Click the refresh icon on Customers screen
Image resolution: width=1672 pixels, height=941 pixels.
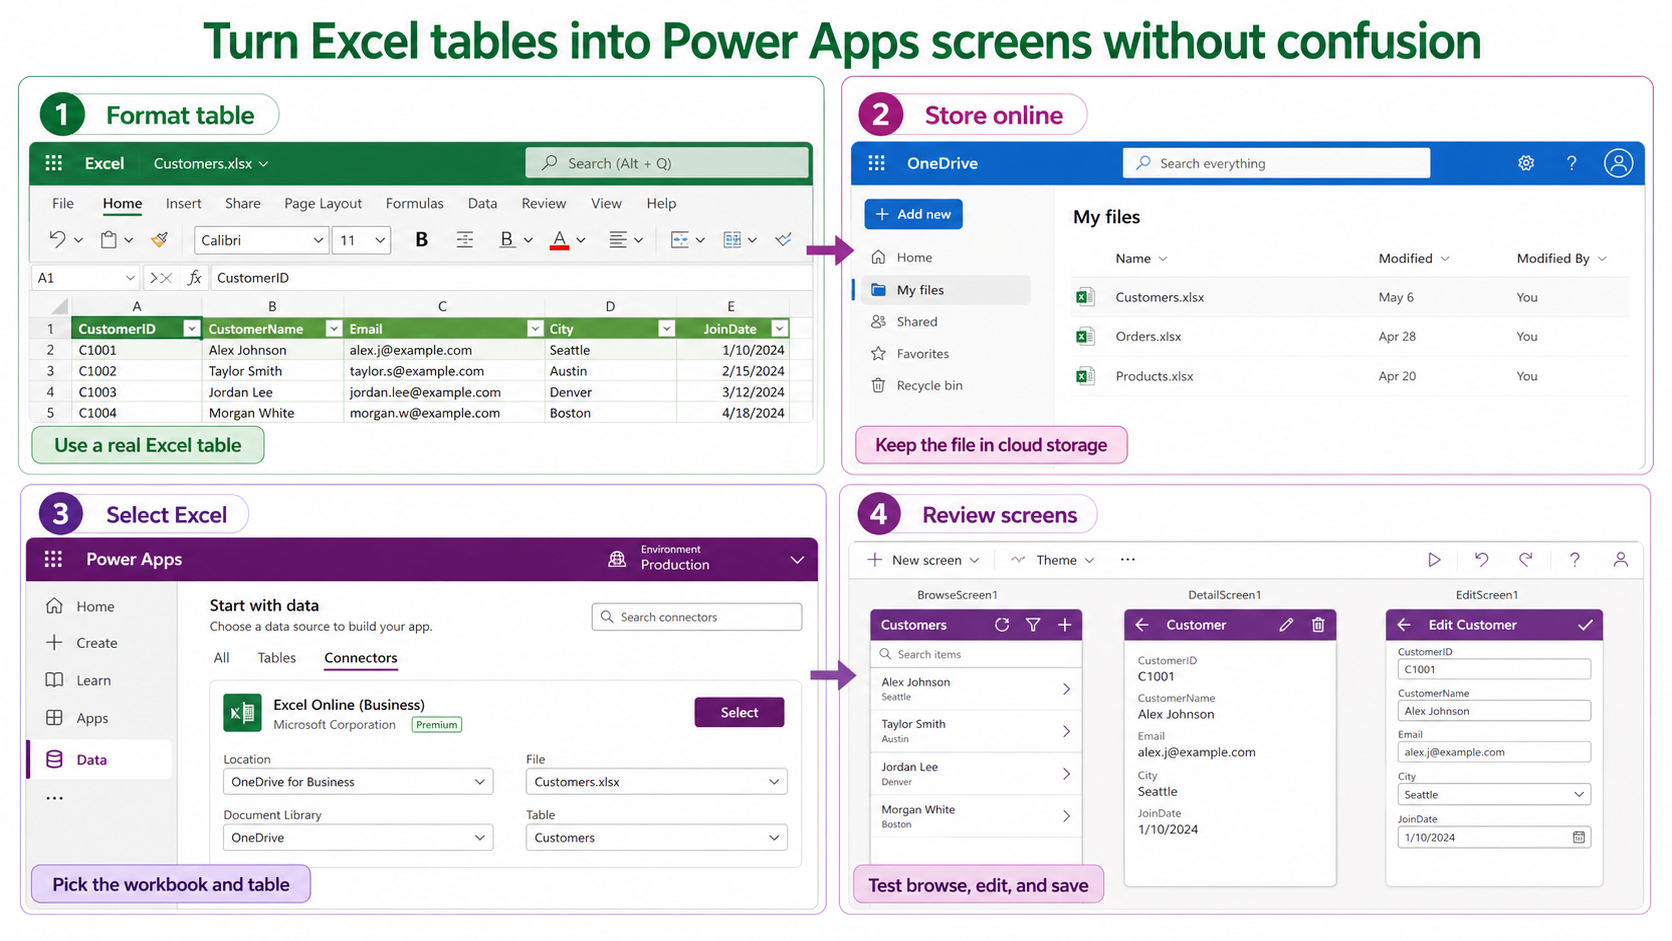tap(1002, 625)
